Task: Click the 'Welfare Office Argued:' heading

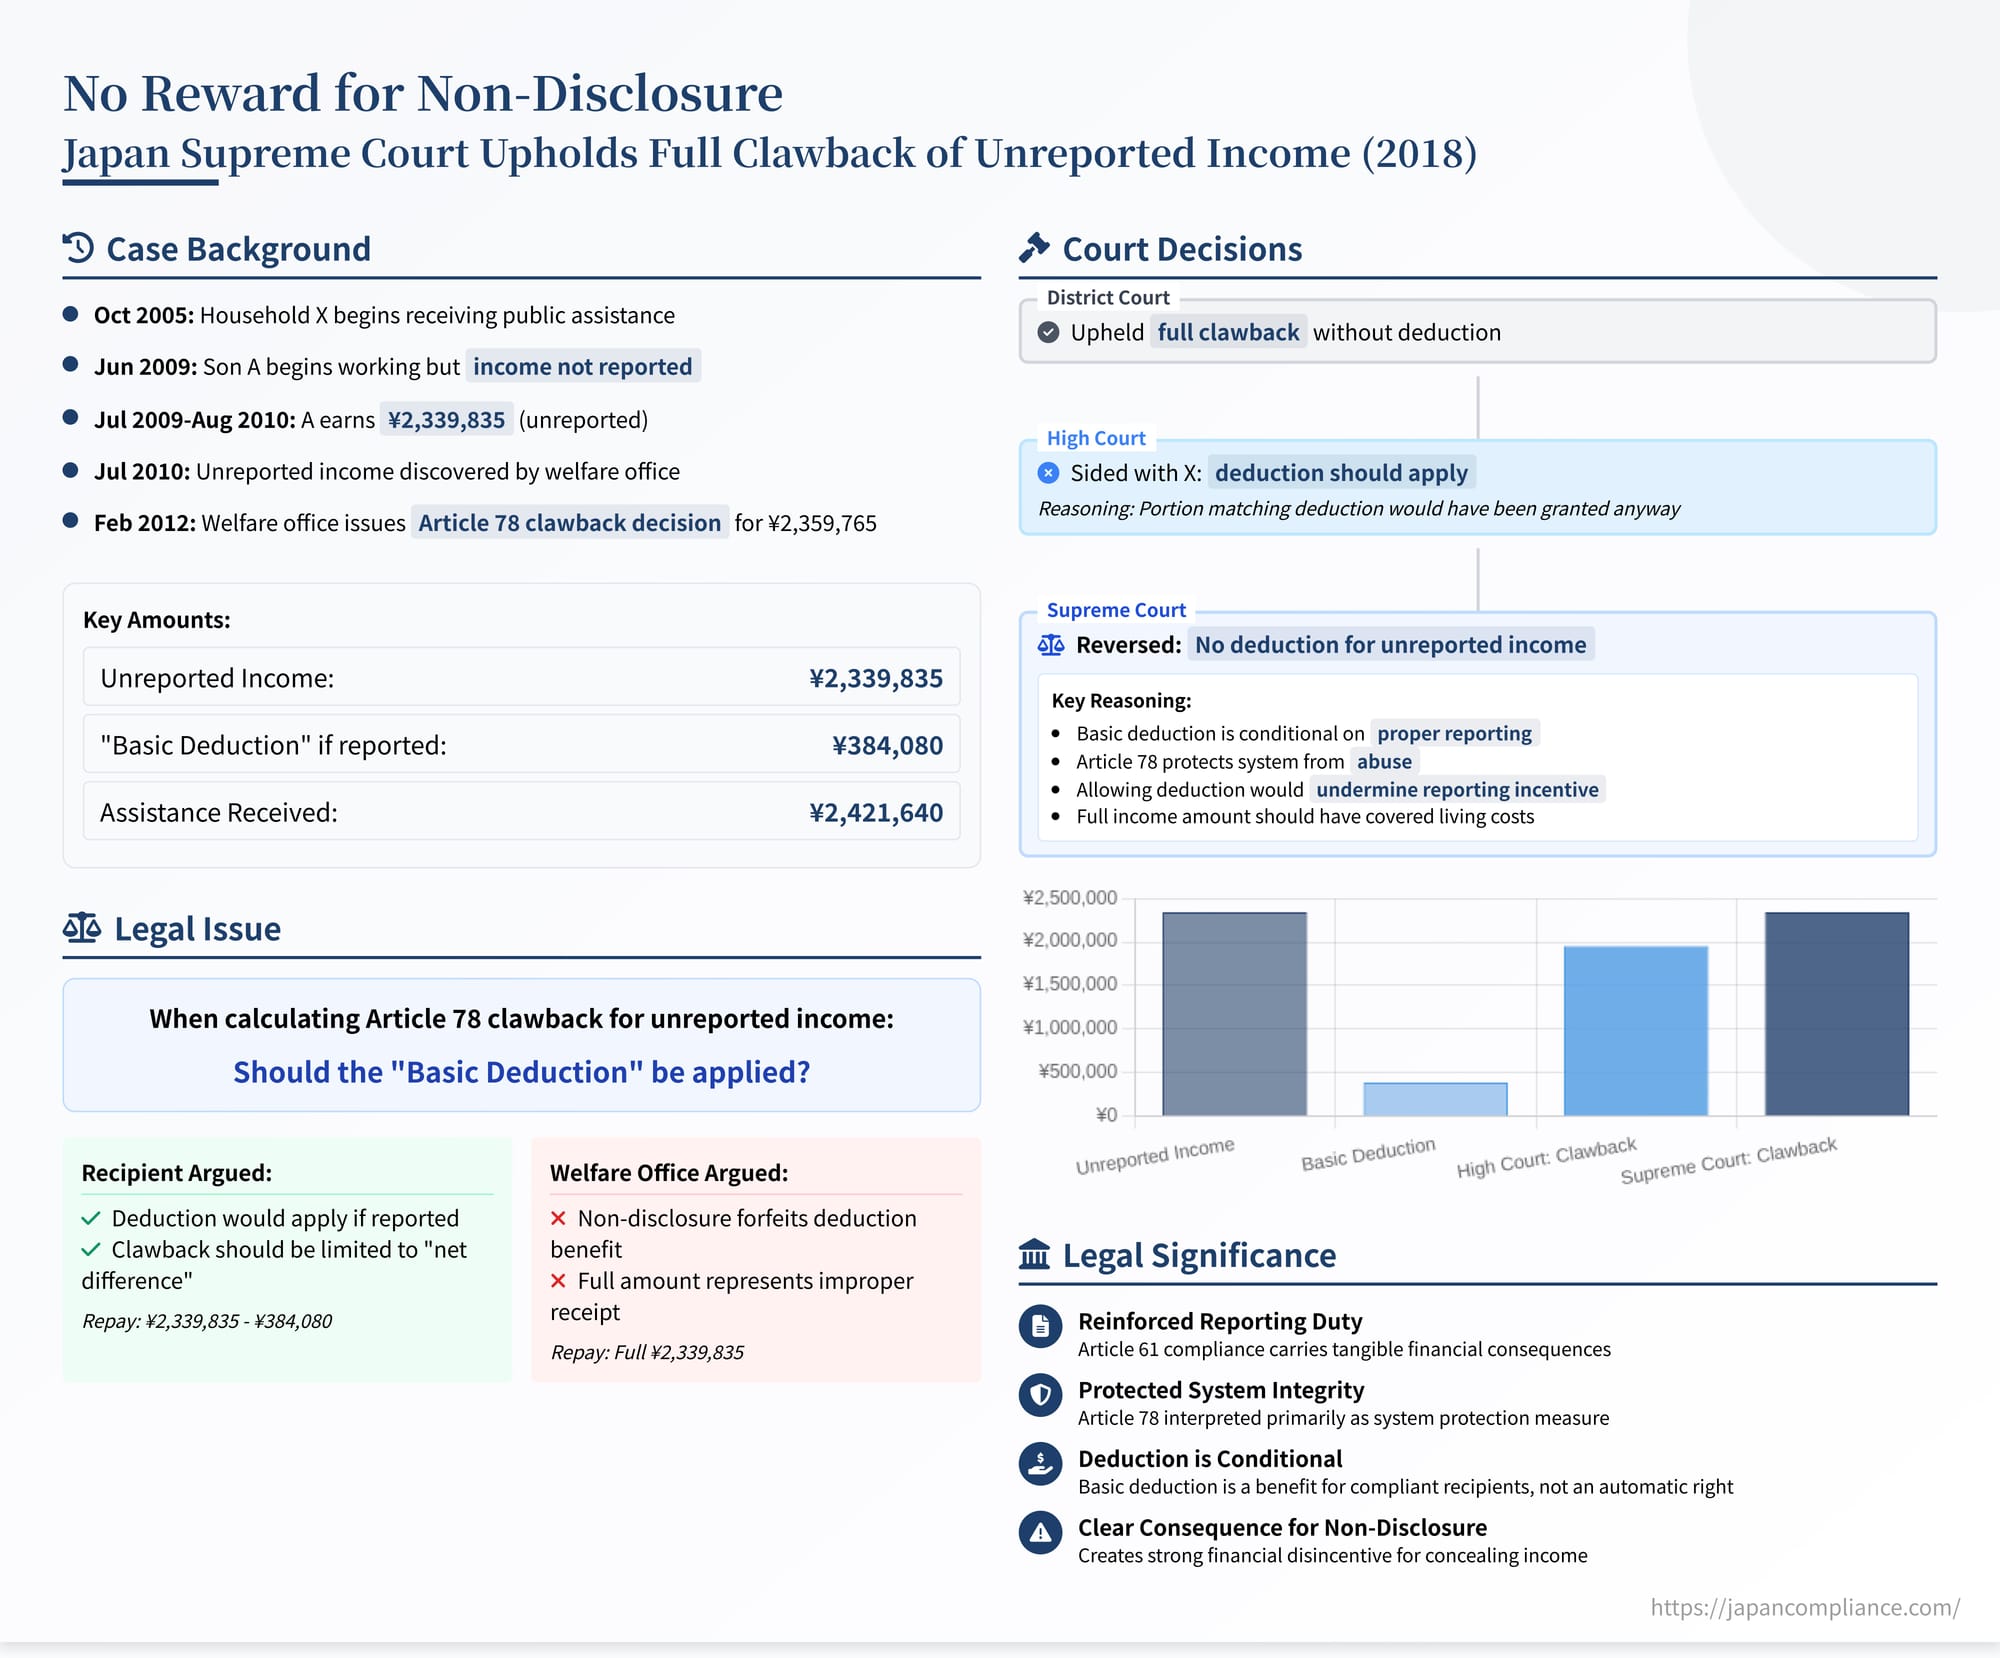Action: [669, 1172]
